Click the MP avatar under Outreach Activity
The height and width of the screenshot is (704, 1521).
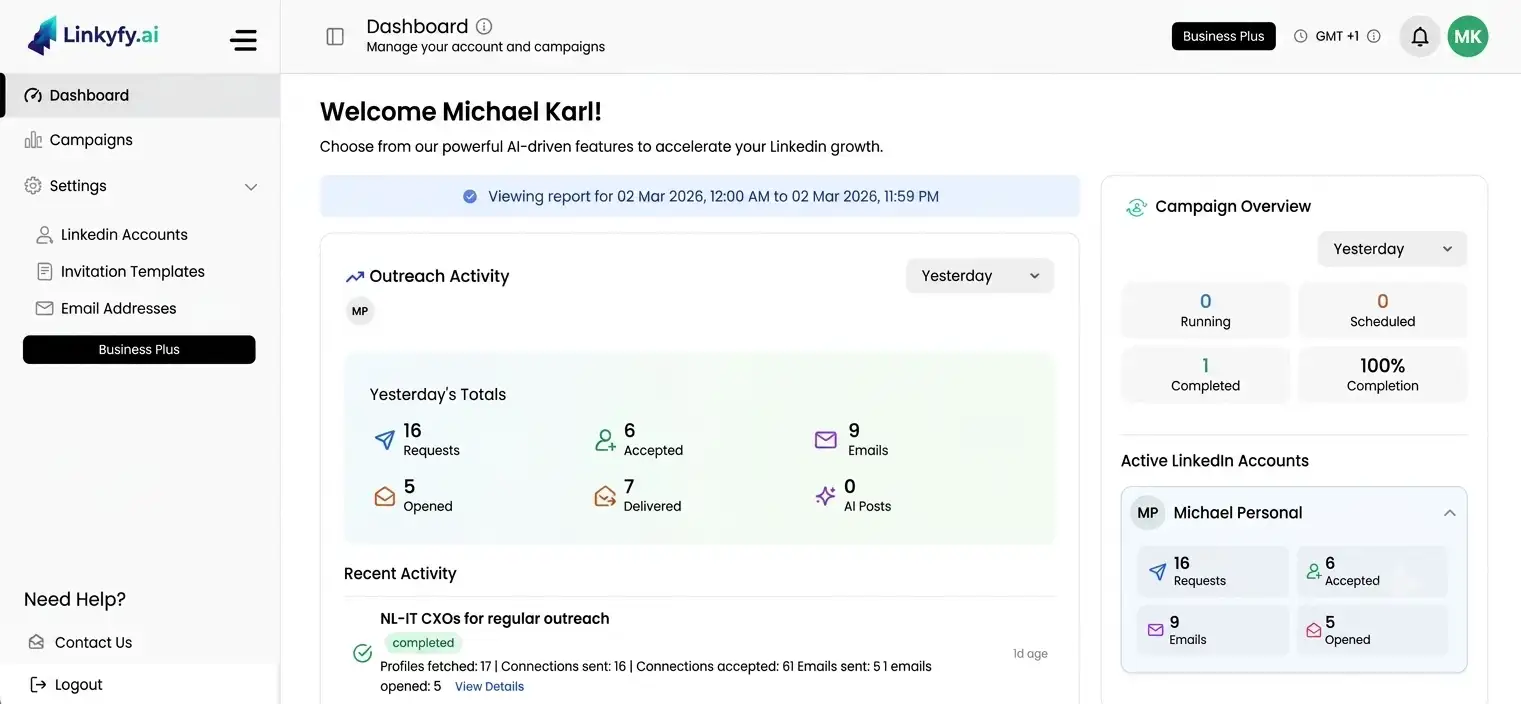click(x=360, y=311)
